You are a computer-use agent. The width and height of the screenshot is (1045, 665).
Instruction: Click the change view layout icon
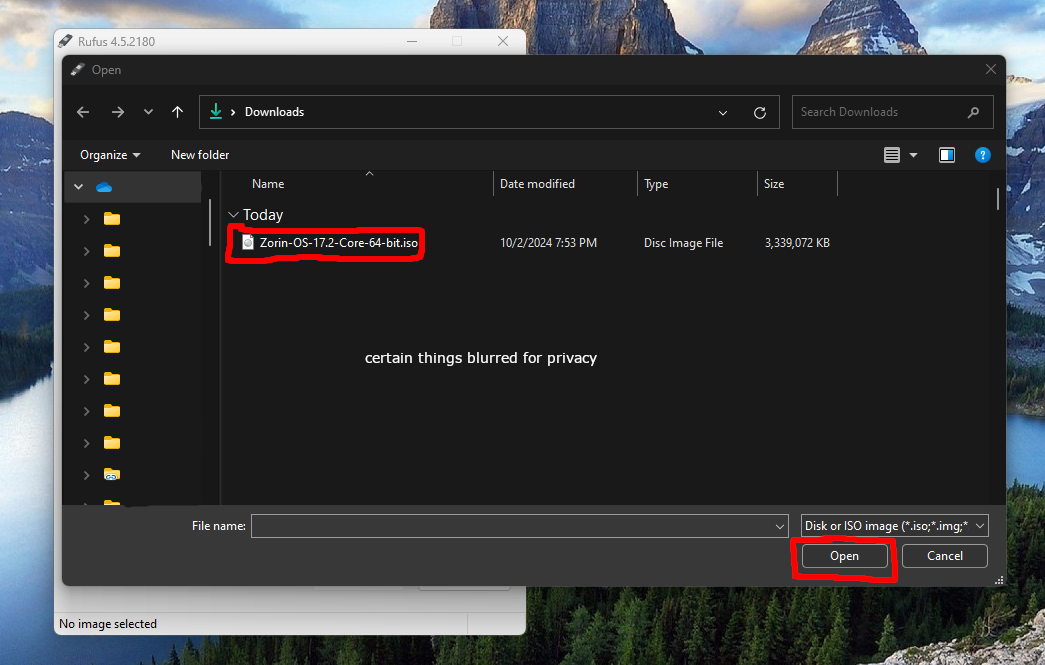(x=892, y=155)
